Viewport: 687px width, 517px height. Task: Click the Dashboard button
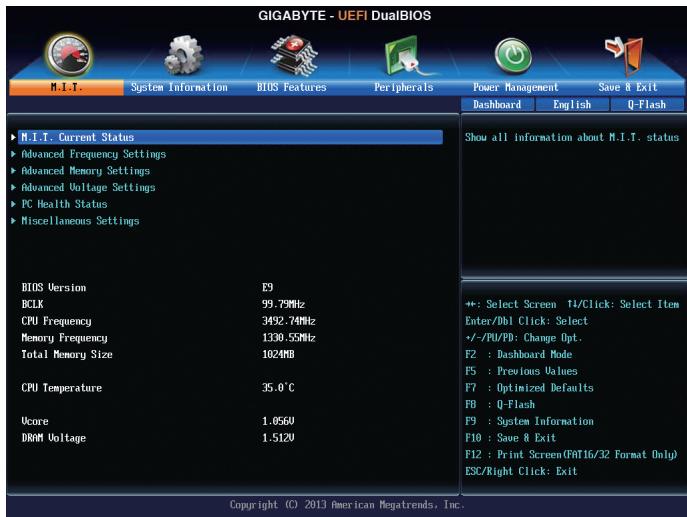[x=497, y=105]
